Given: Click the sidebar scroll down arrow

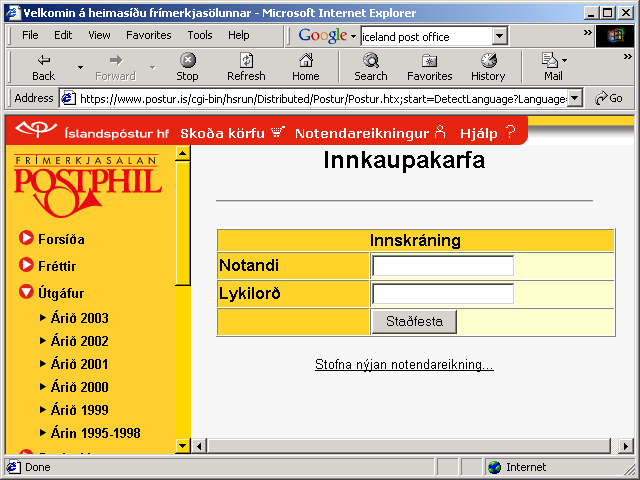Looking at the screenshot, I should click(182, 446).
